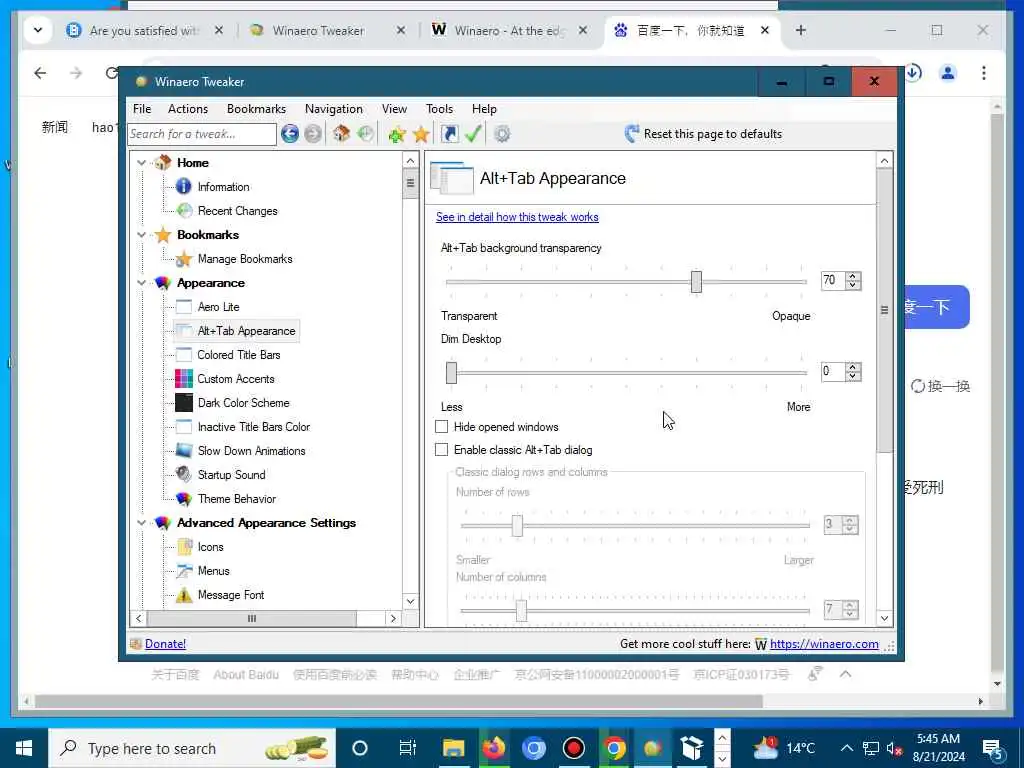Screen dimensions: 1024x768
Task: Open the File menu
Action: pyautogui.click(x=142, y=109)
